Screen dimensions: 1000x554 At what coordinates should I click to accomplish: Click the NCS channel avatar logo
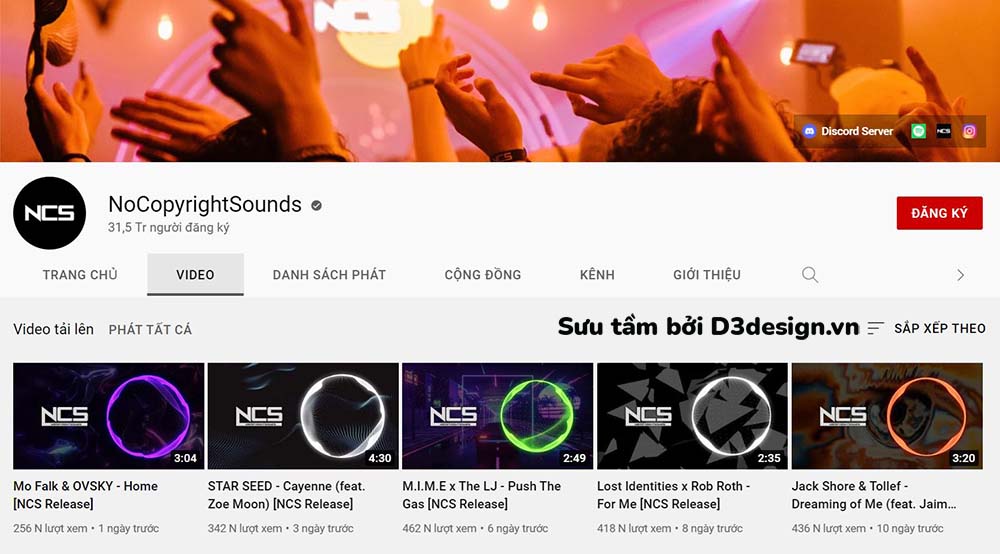coord(49,213)
